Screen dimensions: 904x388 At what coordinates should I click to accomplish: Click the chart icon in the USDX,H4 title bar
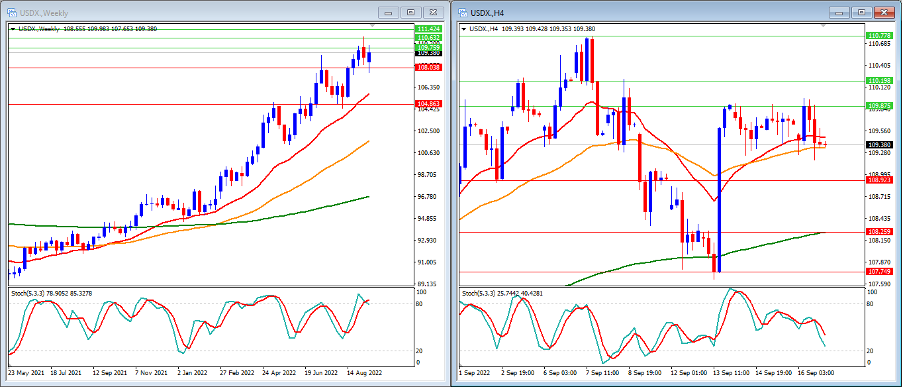pyautogui.click(x=463, y=12)
